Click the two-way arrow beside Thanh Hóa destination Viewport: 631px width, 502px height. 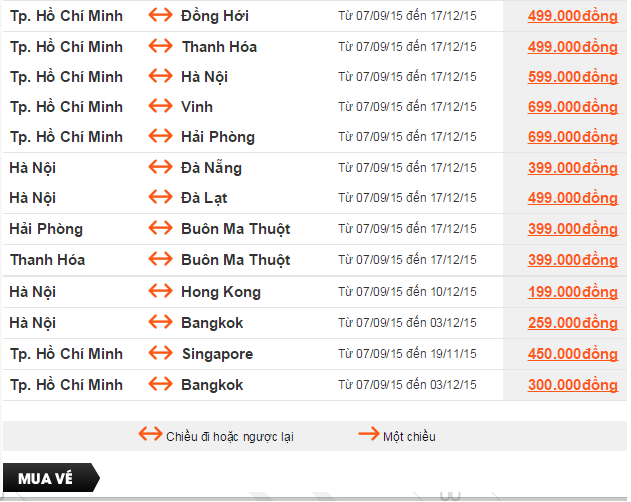[161, 46]
